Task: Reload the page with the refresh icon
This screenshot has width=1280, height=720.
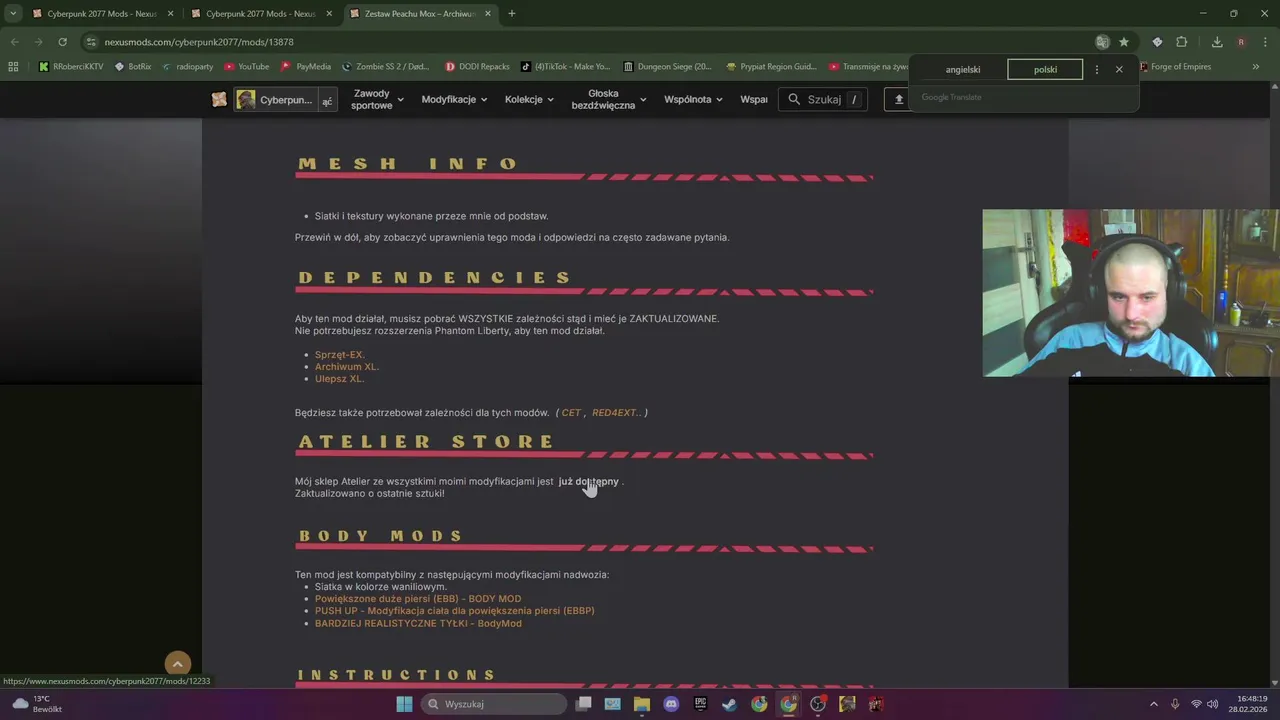Action: coord(62,42)
